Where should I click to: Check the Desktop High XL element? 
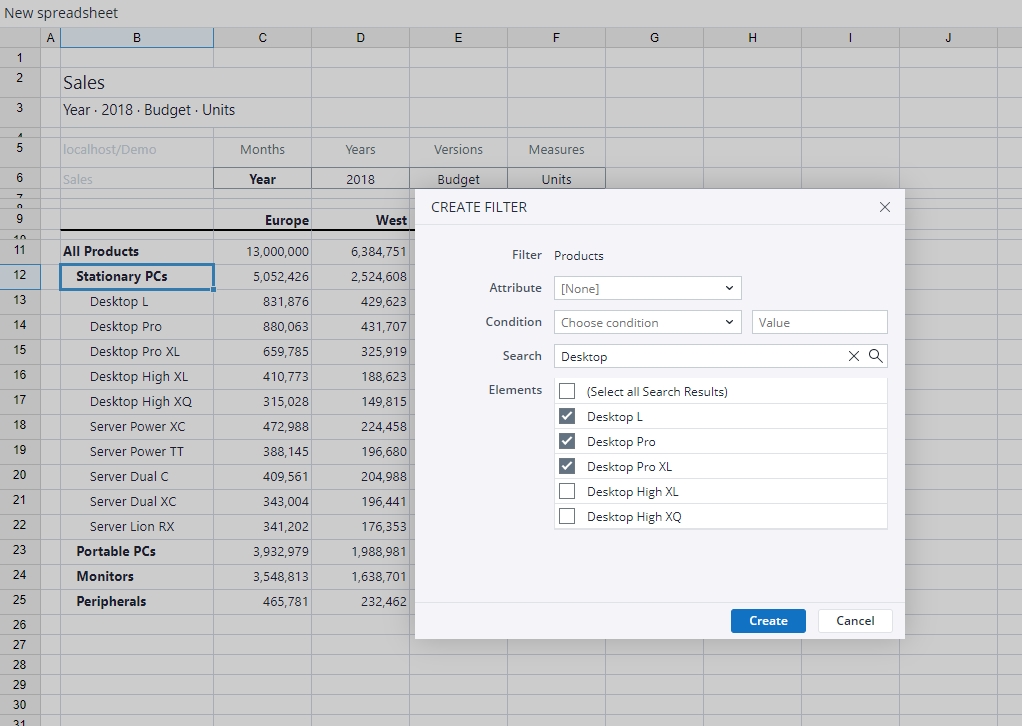point(567,491)
